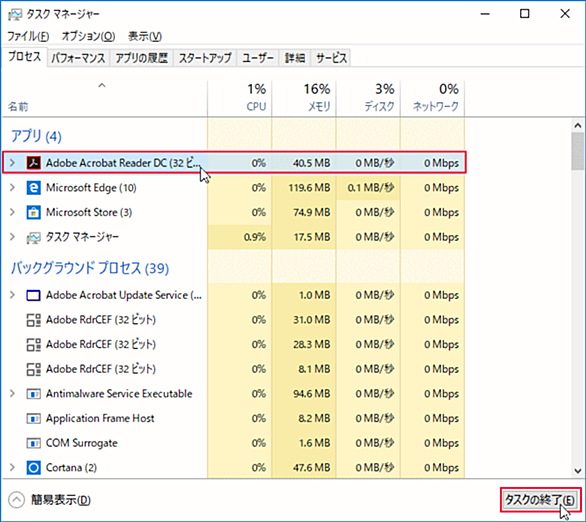This screenshot has height=522, width=586.
Task: Expand the Microsoft Store (3) process group
Action: [12, 212]
